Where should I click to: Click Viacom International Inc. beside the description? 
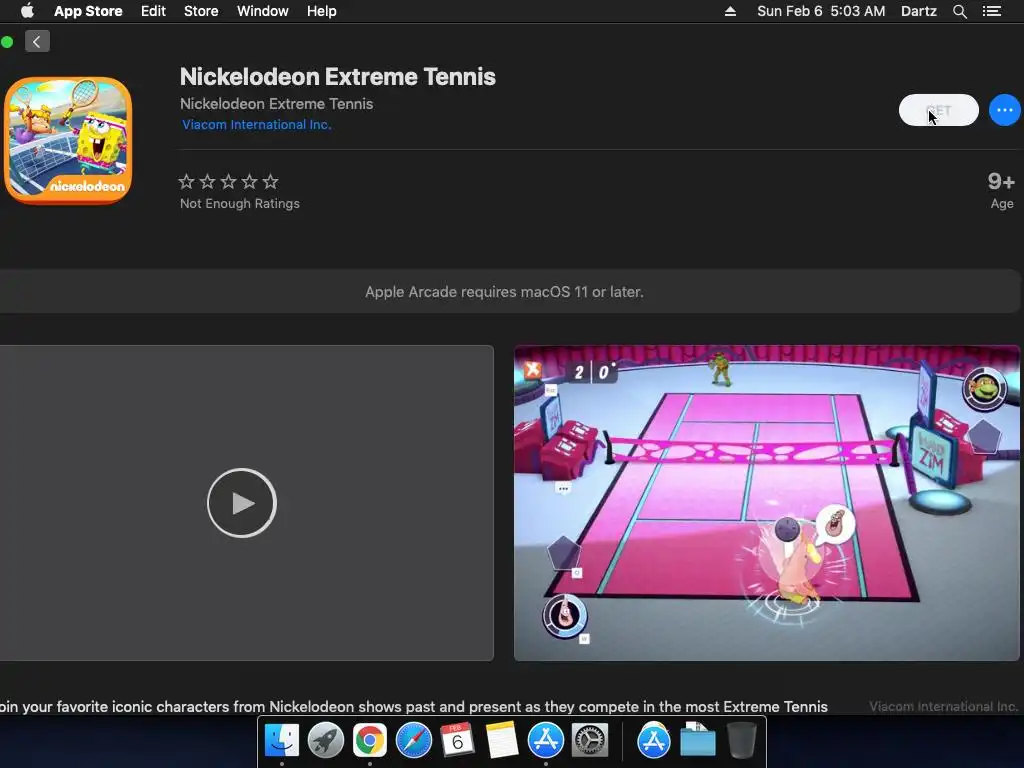point(944,707)
